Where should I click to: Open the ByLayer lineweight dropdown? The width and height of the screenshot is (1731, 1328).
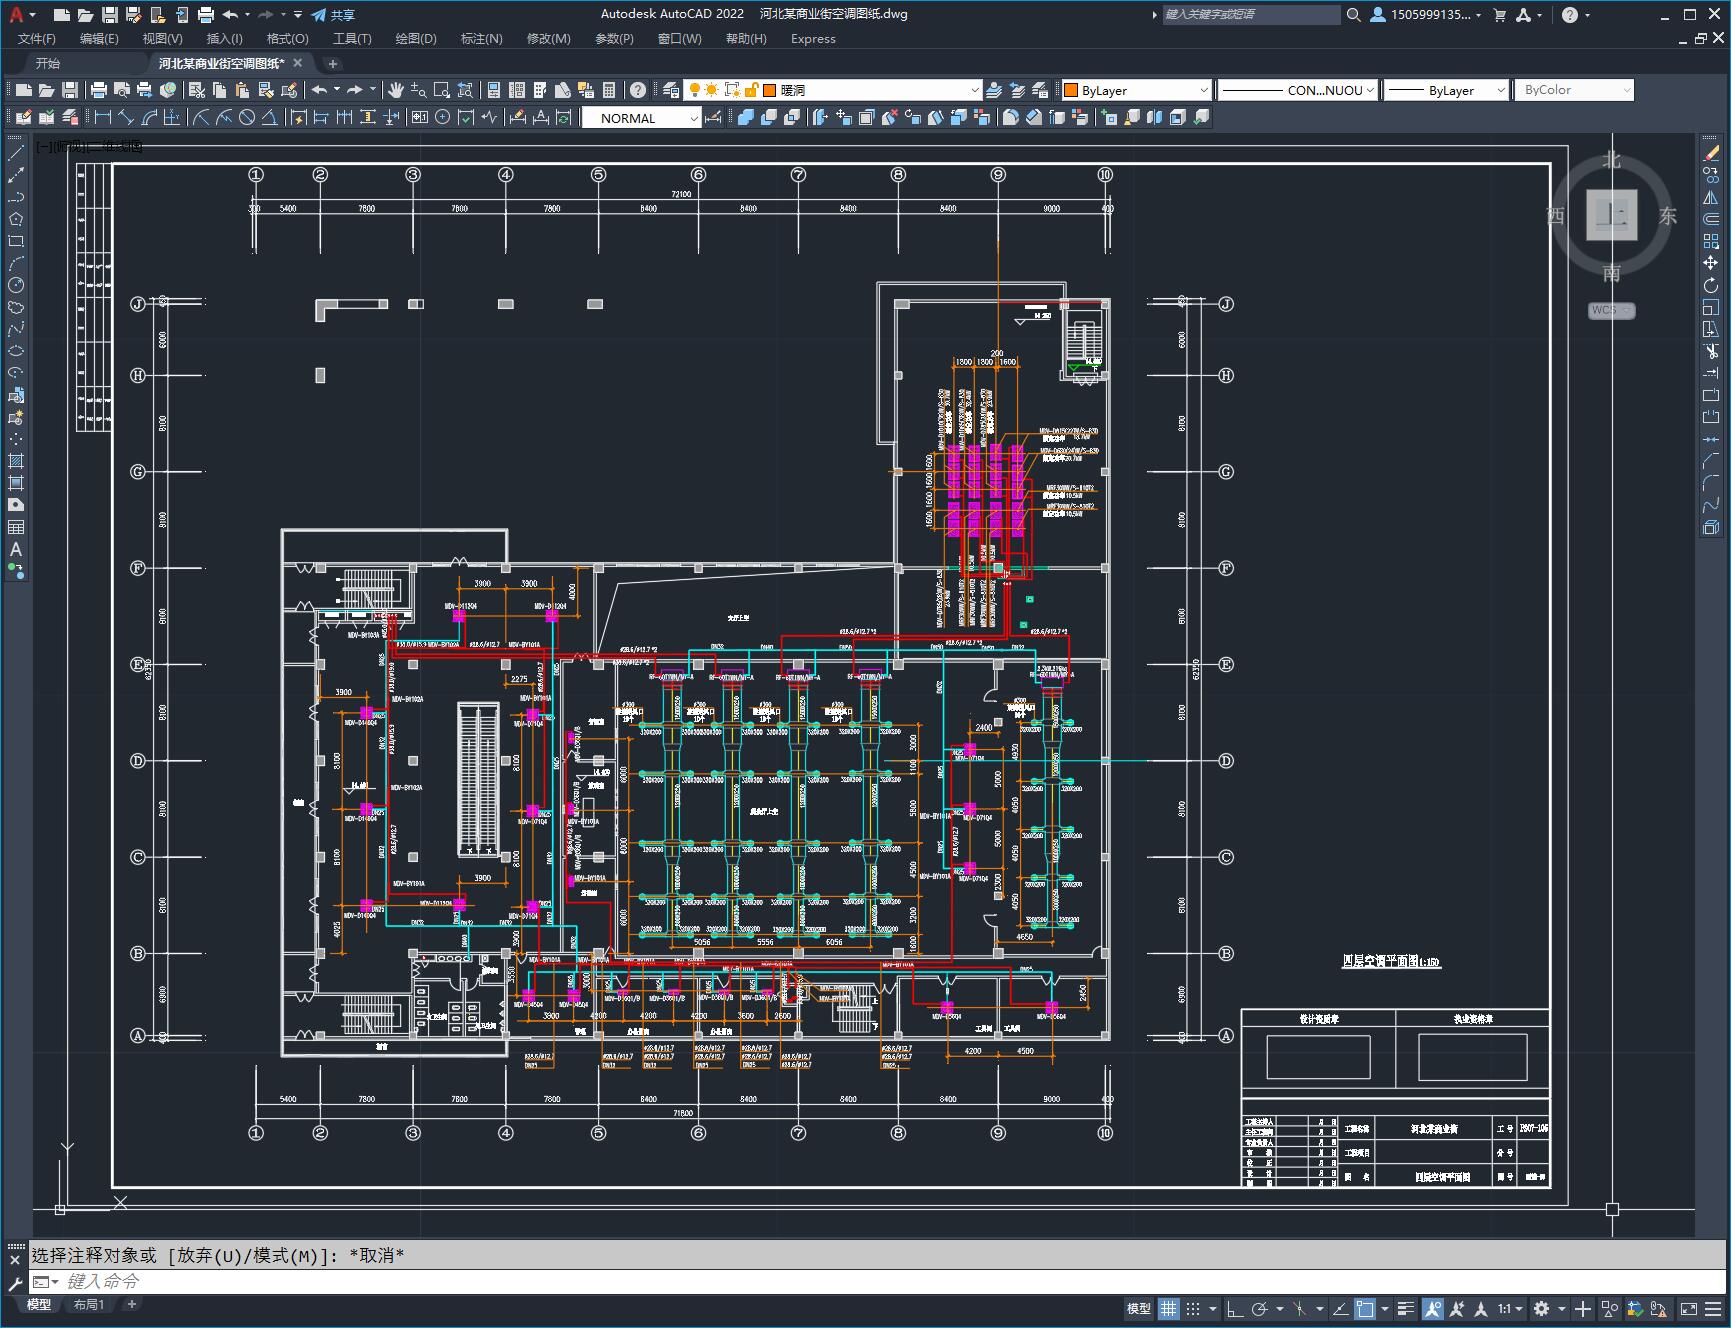[x=1446, y=90]
